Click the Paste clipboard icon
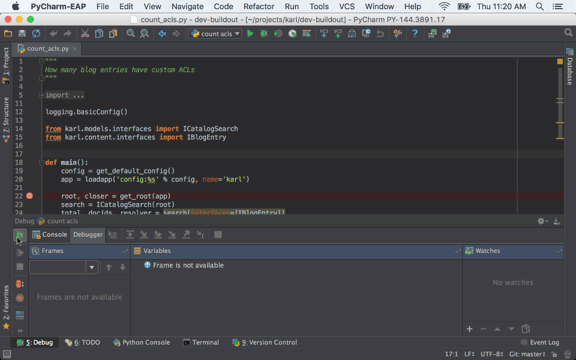576x360 pixels. pyautogui.click(x=113, y=34)
